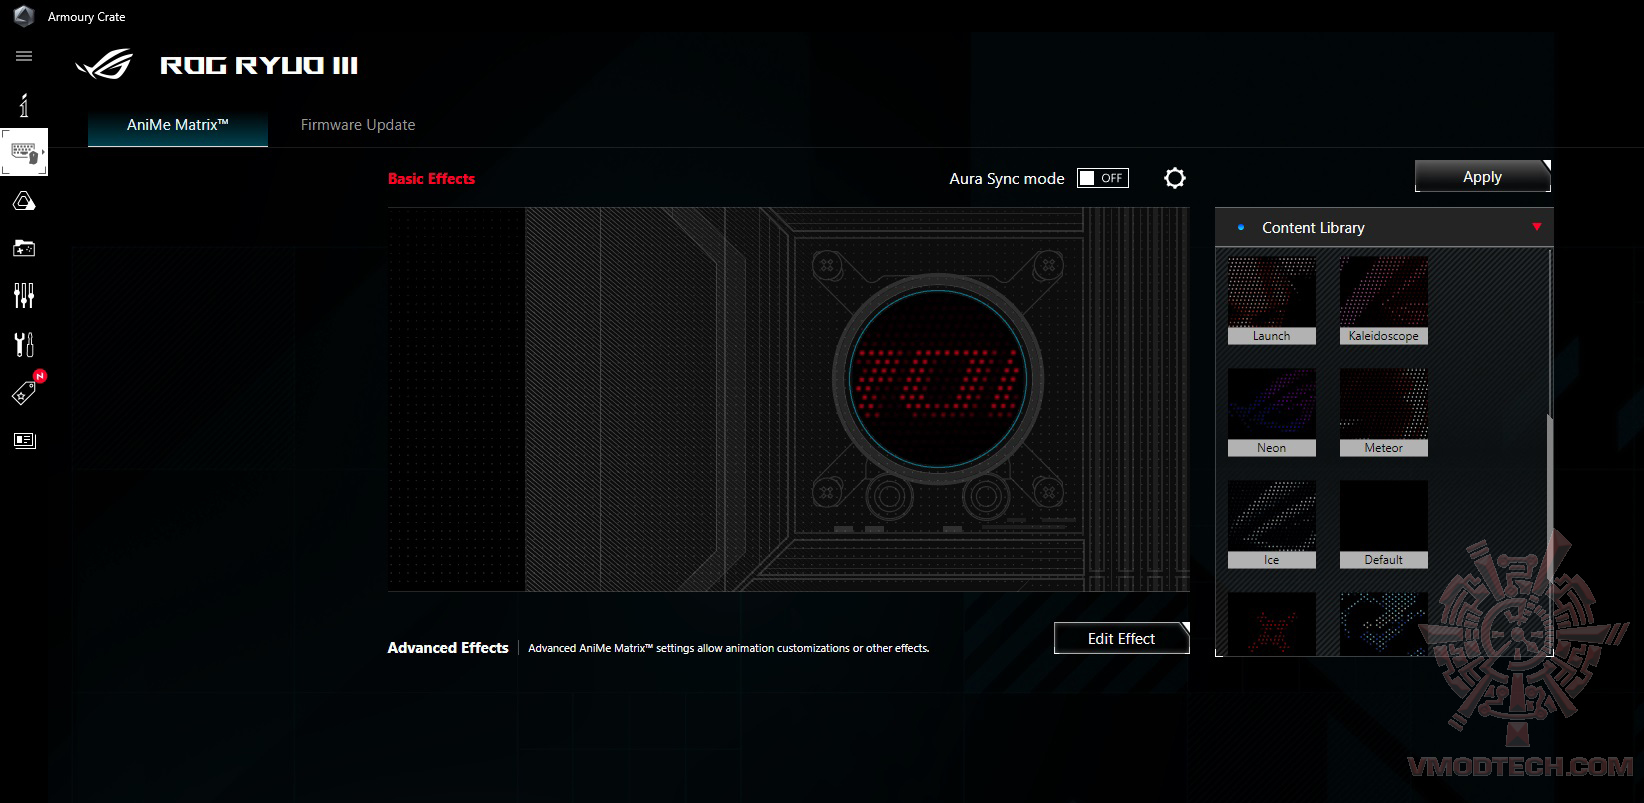Open the Aura Sync triangle icon
This screenshot has width=1644, height=803.
(x=24, y=202)
